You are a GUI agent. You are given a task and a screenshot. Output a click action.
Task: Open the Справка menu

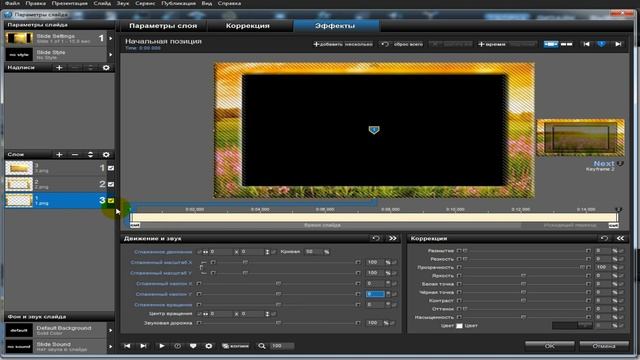coord(229,3)
